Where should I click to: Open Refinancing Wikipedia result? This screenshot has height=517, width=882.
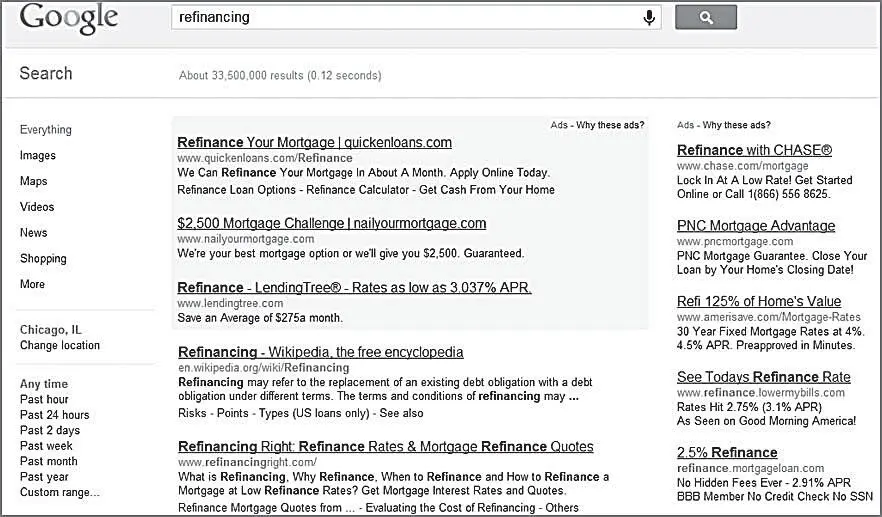coord(321,352)
